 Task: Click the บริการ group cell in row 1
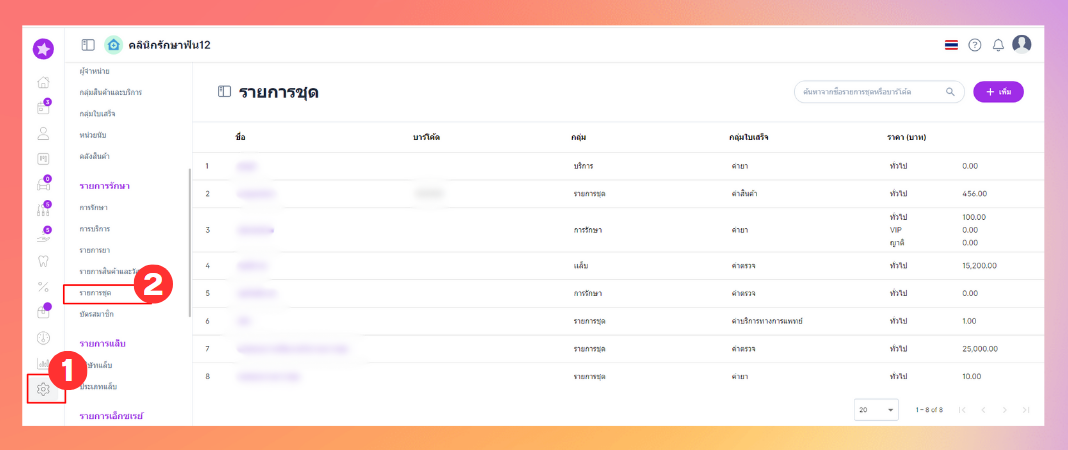tap(584, 166)
